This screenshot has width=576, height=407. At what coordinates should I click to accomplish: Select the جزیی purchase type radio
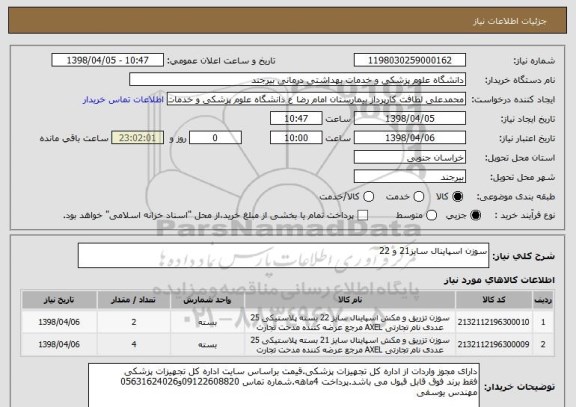coord(475,216)
